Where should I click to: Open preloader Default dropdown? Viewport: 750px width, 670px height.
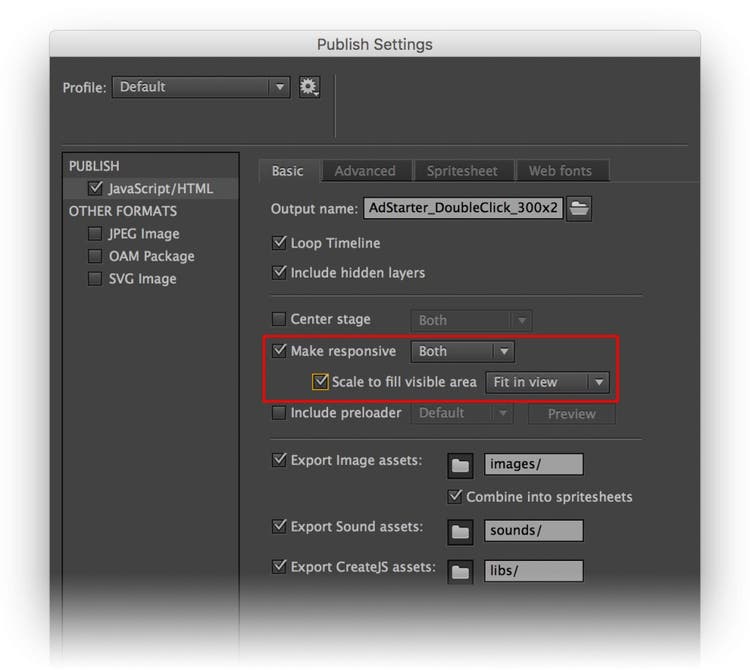[462, 413]
